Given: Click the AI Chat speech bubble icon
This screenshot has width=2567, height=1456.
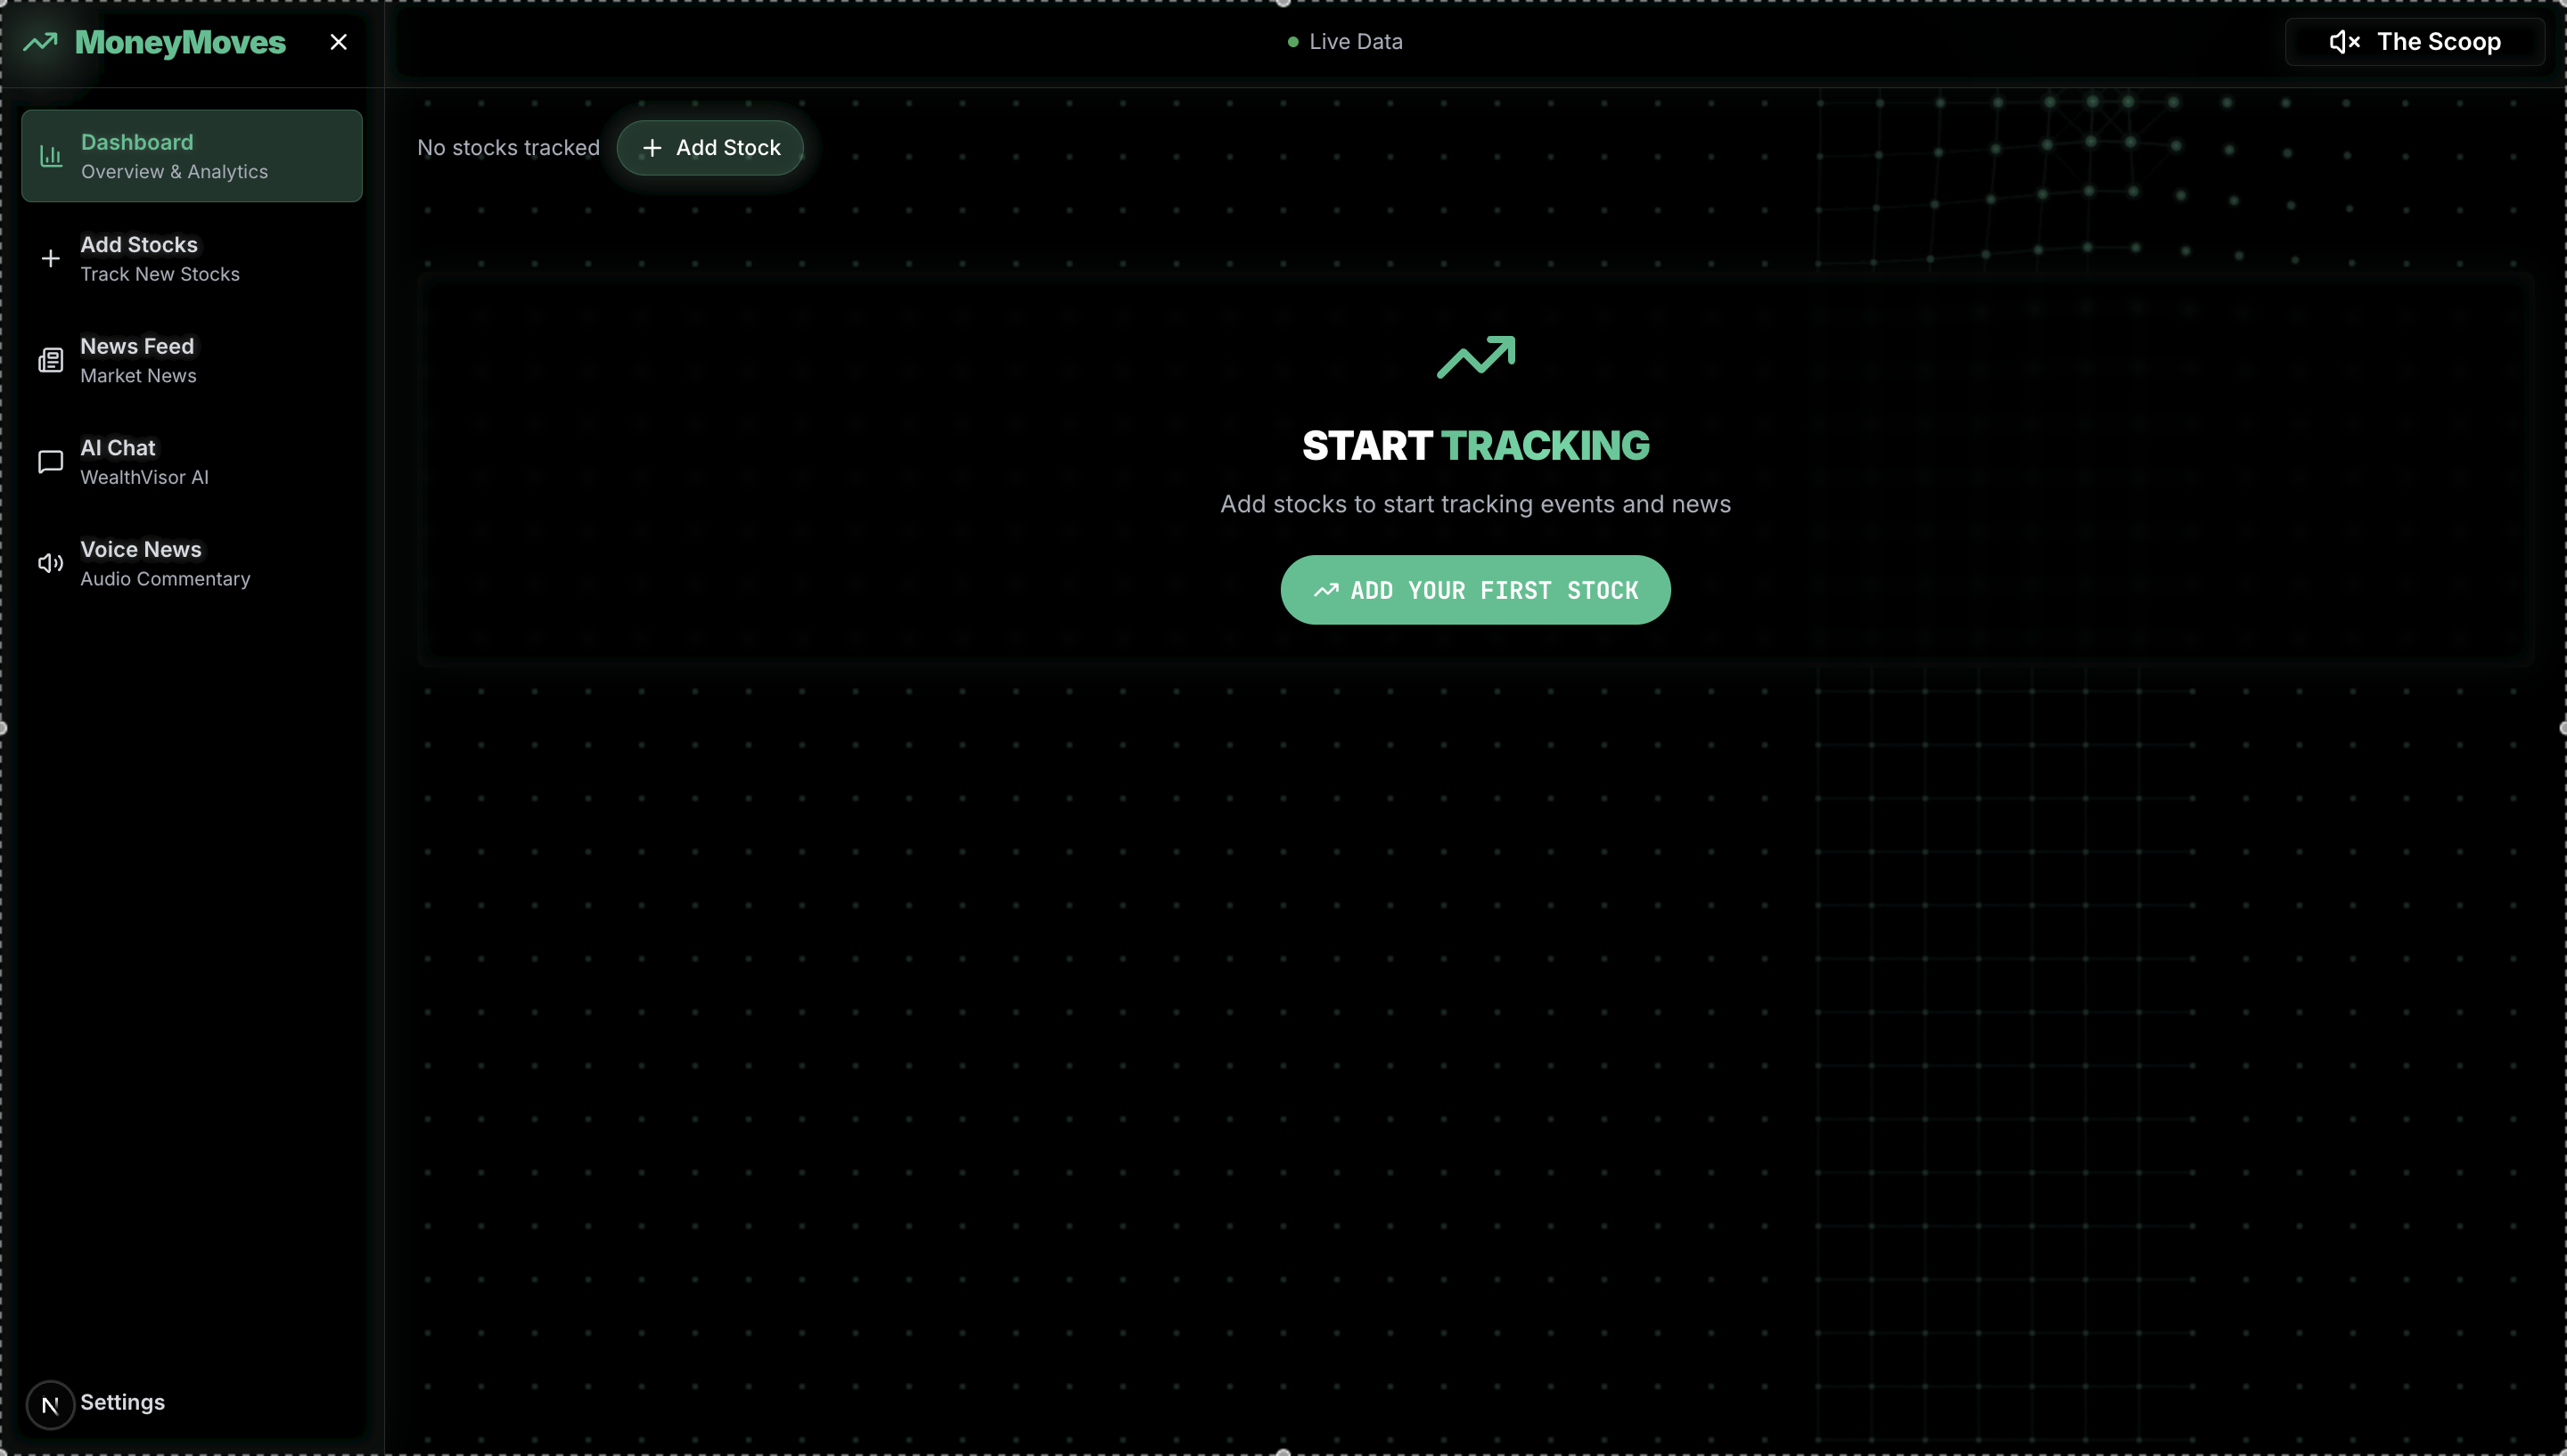Looking at the screenshot, I should point(51,462).
